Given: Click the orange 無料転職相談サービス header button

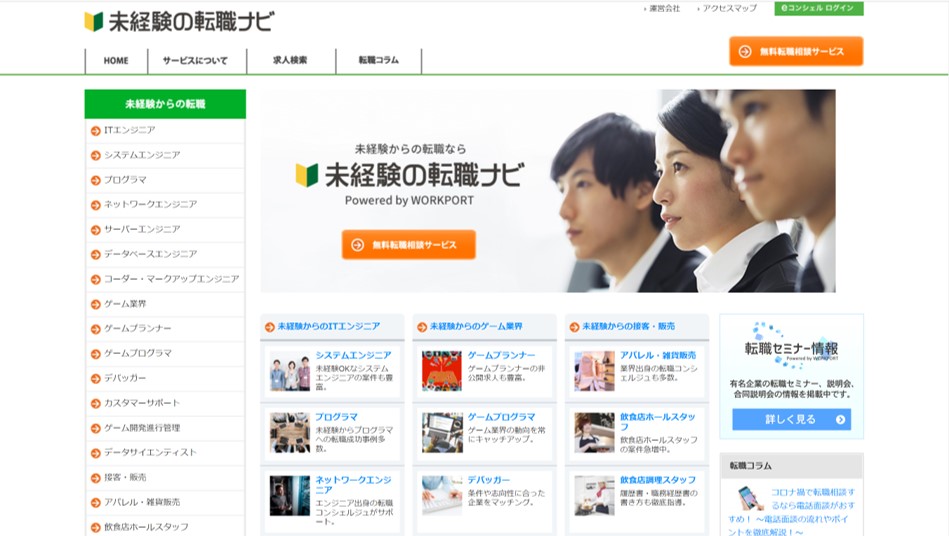Looking at the screenshot, I should (x=796, y=51).
